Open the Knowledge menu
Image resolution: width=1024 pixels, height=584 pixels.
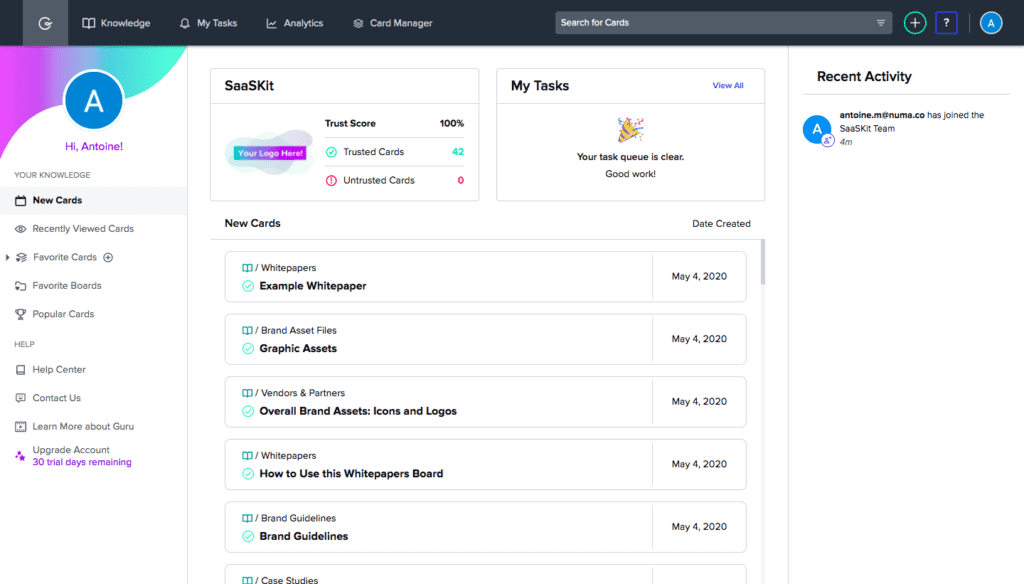(x=116, y=23)
